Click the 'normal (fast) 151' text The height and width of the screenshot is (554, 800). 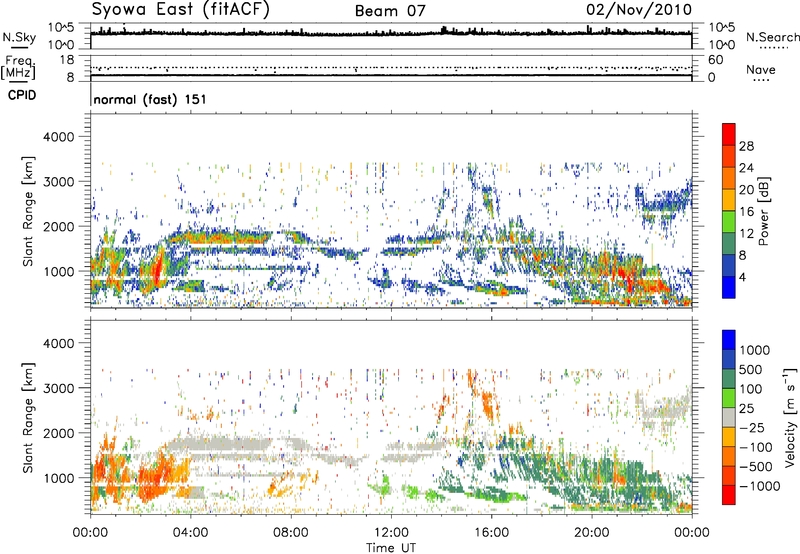[150, 99]
